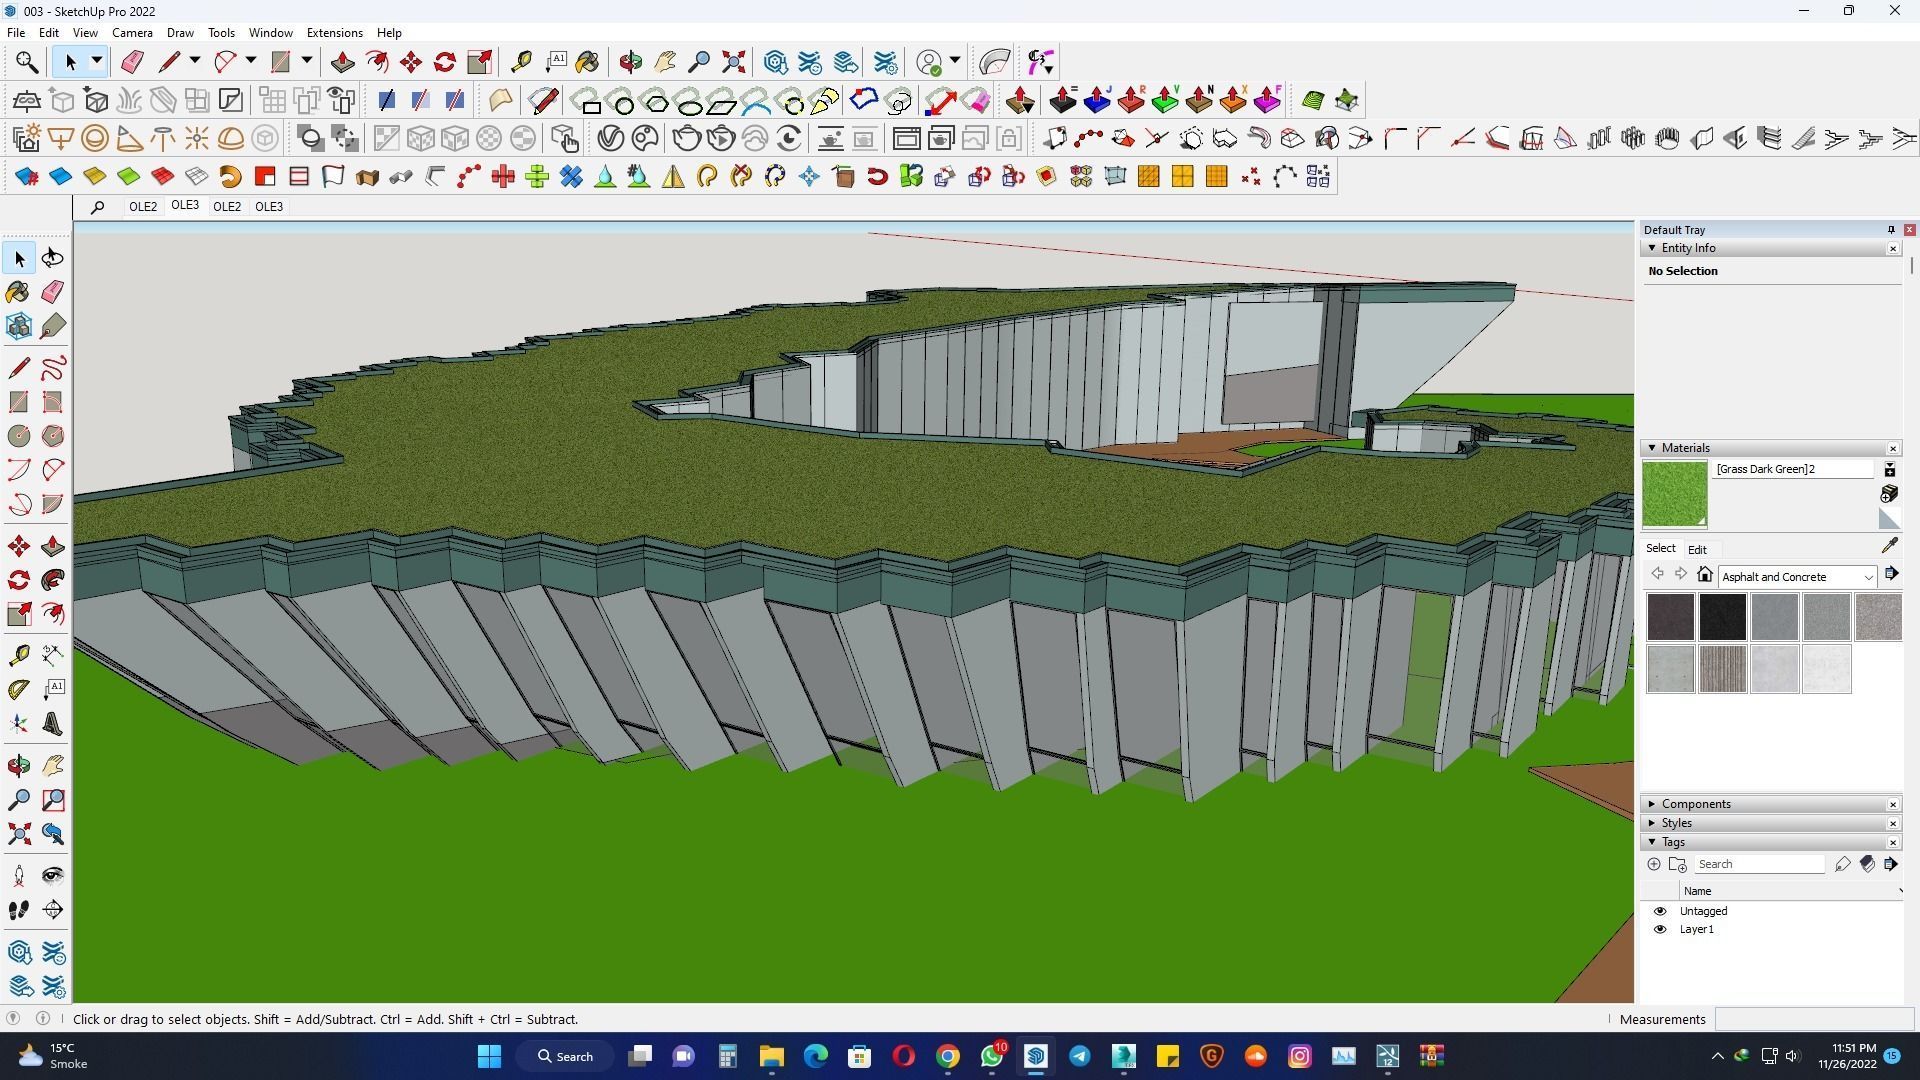Click the first OLE3 scene tab
The image size is (1920, 1080).
click(185, 205)
